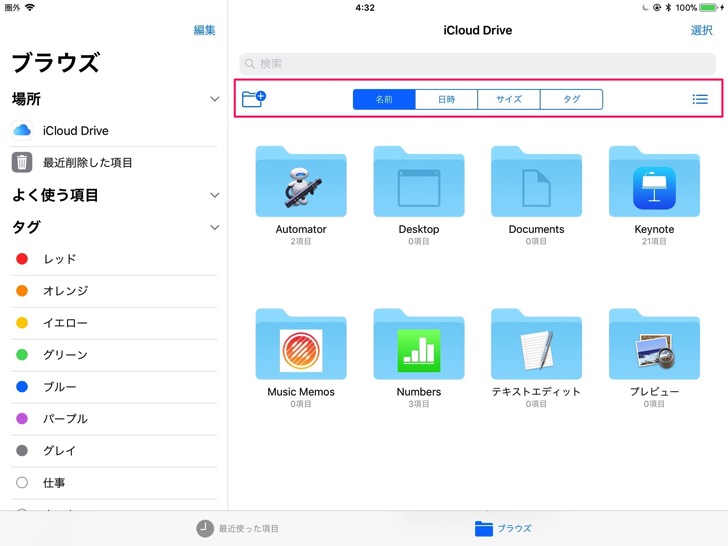This screenshot has width=728, height=546.
Task: Open the Automator folder
Action: tap(301, 182)
